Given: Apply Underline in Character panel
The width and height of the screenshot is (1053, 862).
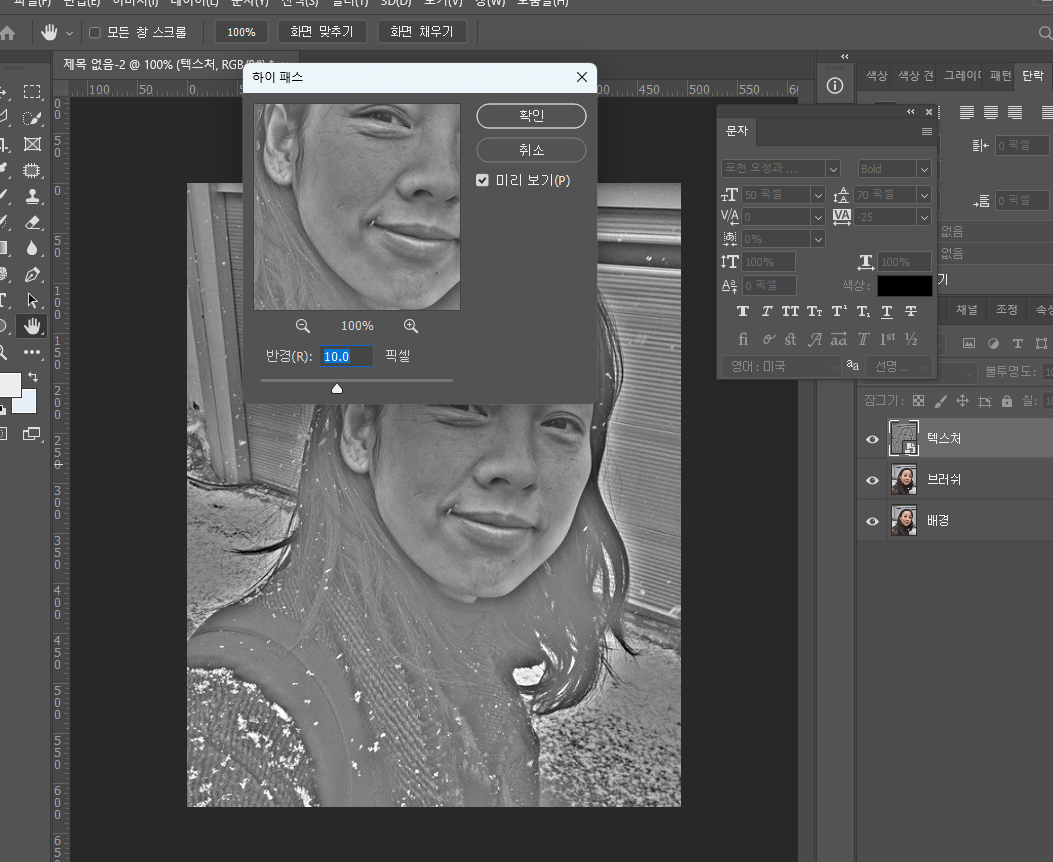Looking at the screenshot, I should click(x=887, y=312).
